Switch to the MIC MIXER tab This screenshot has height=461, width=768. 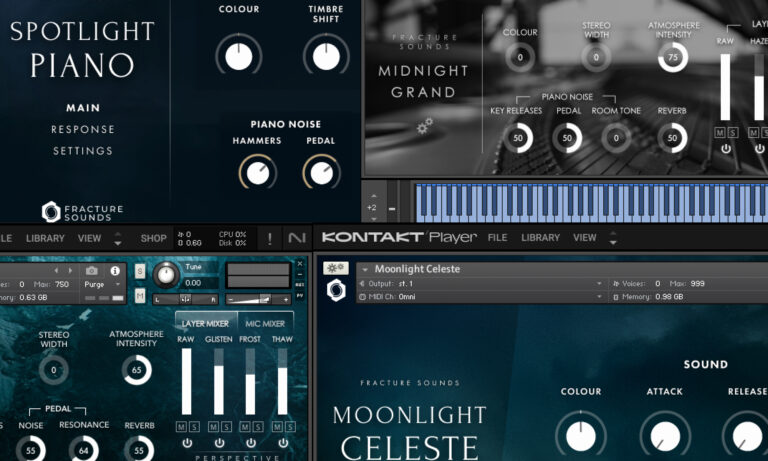(x=265, y=323)
